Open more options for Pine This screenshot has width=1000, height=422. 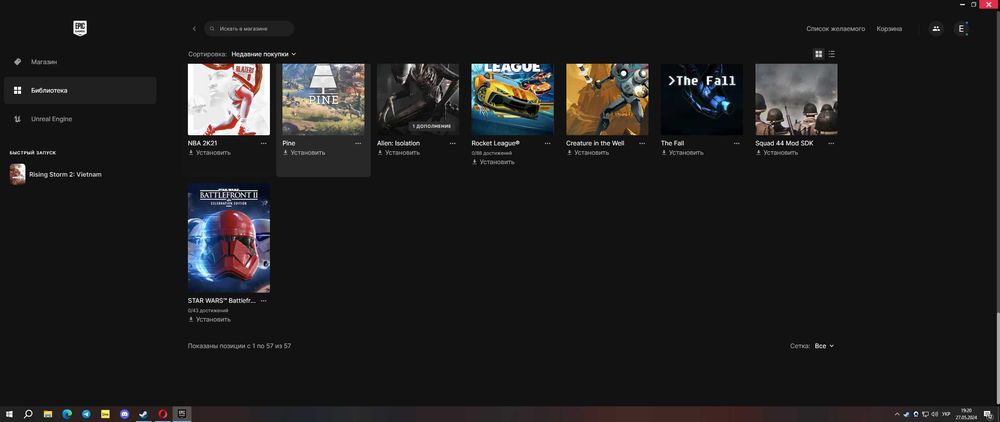(x=358, y=143)
